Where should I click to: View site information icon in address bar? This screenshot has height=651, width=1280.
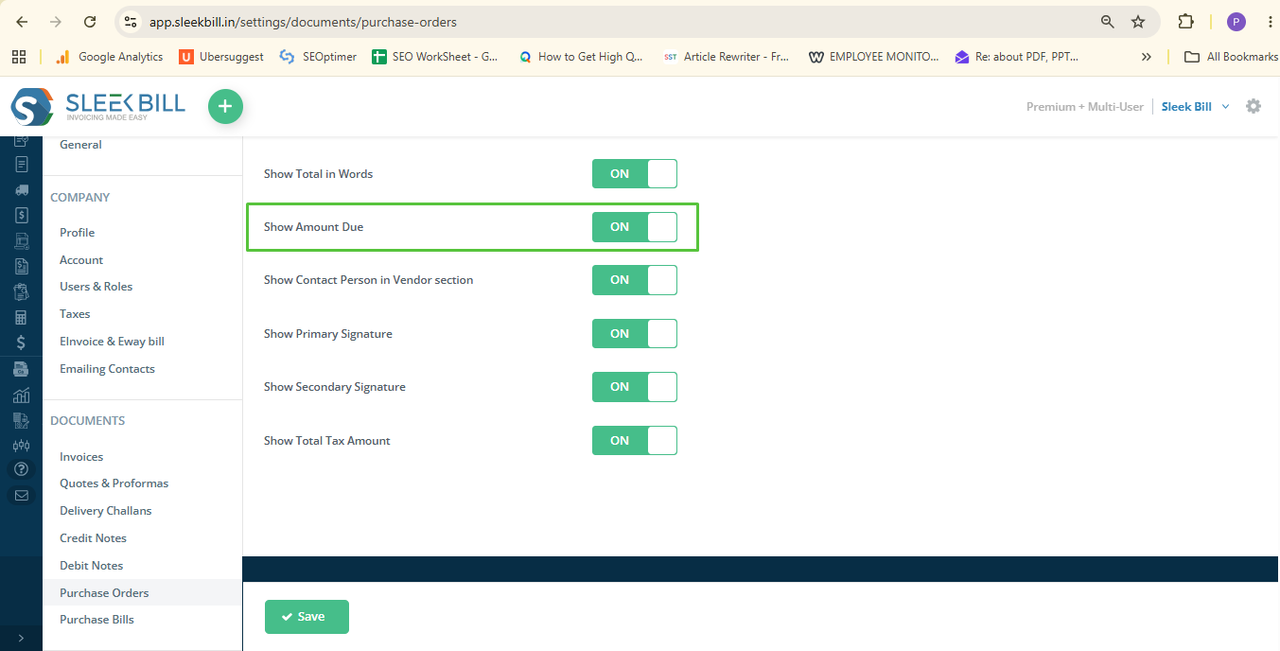tap(130, 21)
